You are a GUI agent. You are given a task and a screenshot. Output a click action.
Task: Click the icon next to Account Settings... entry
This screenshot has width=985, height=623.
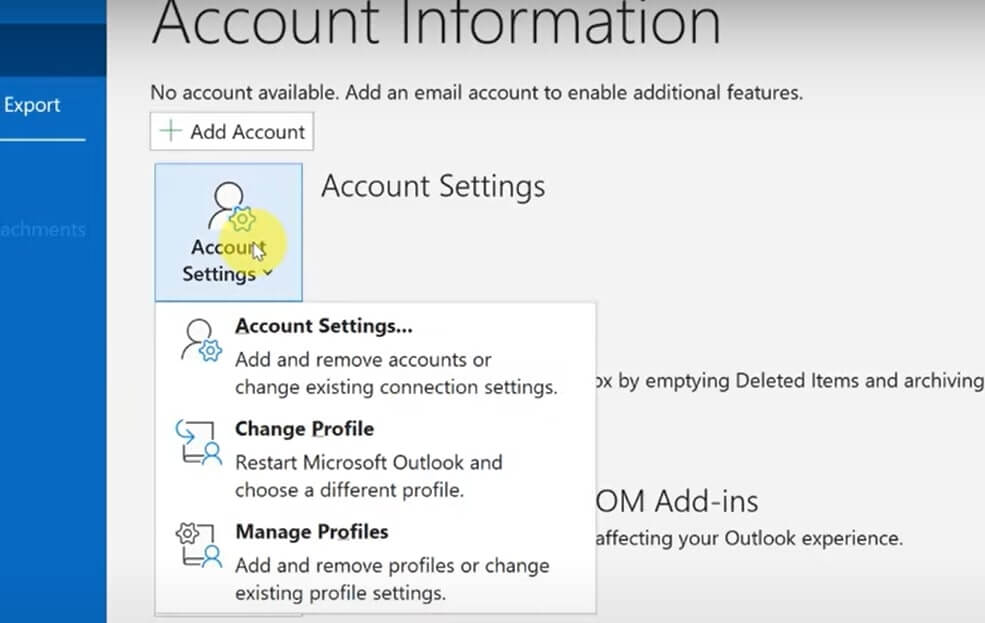[x=200, y=341]
